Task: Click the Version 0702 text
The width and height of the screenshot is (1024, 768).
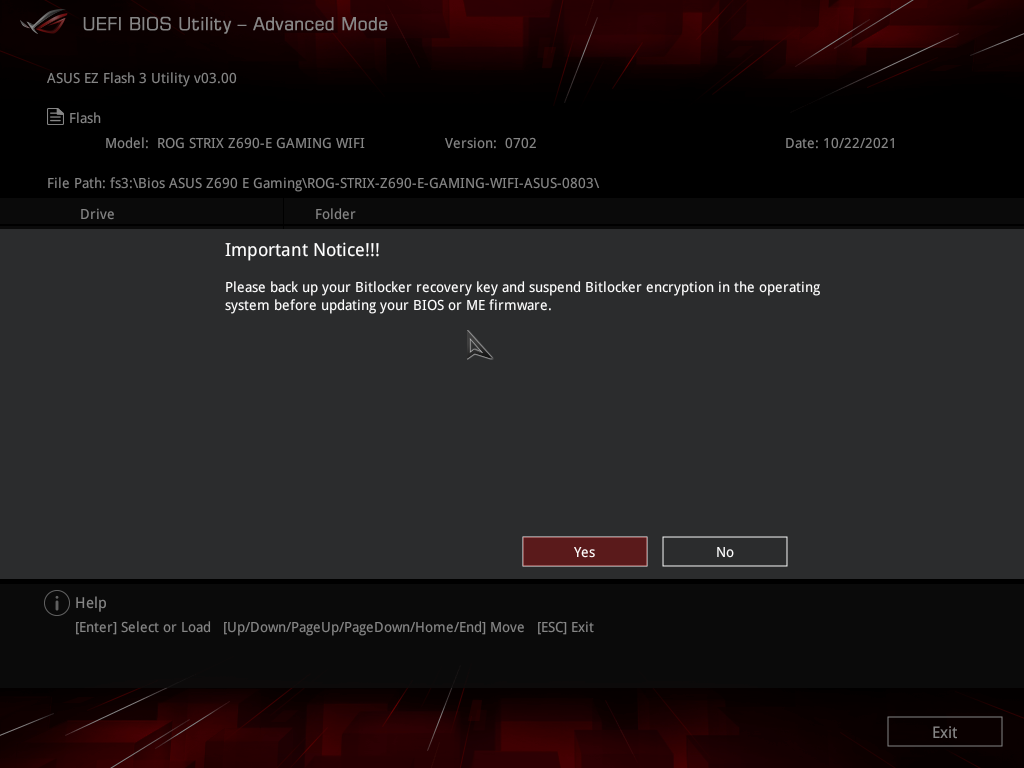Action: [x=490, y=143]
